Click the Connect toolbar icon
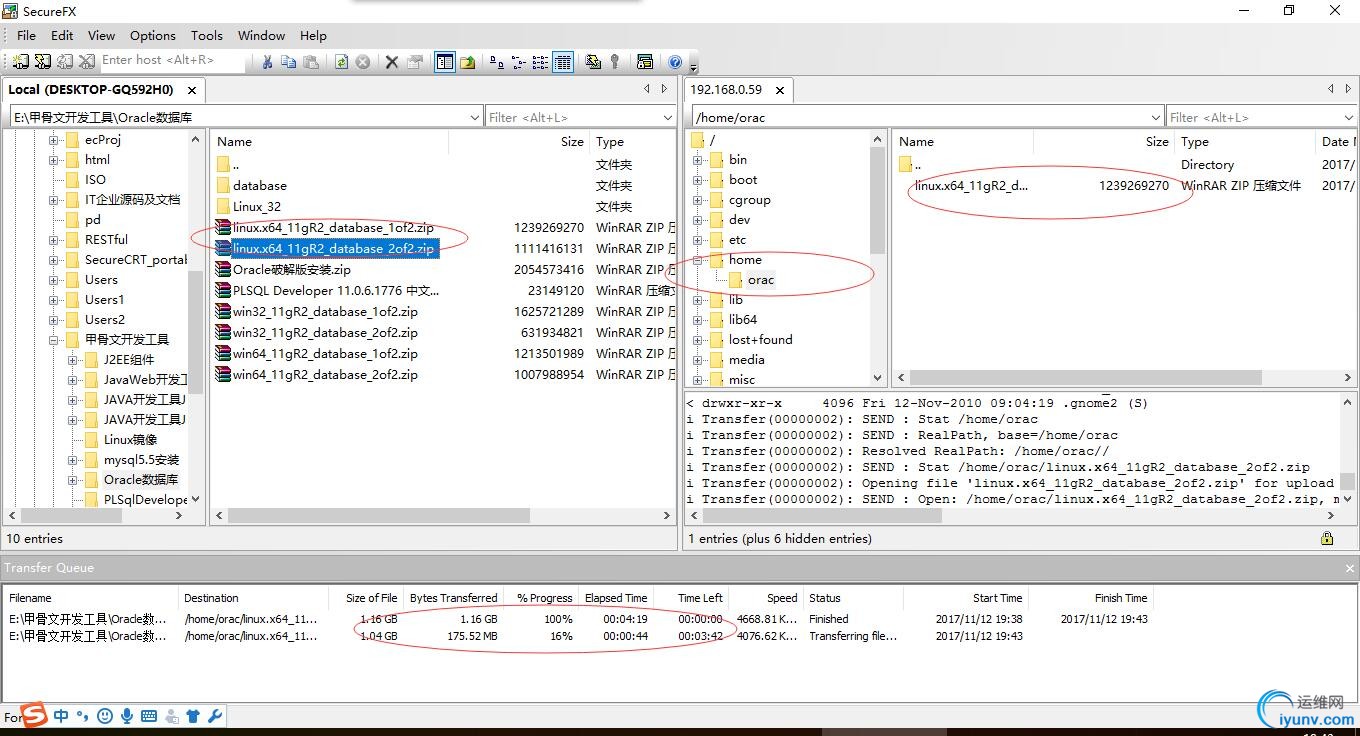Screen dimensions: 1360x736 tap(22, 61)
